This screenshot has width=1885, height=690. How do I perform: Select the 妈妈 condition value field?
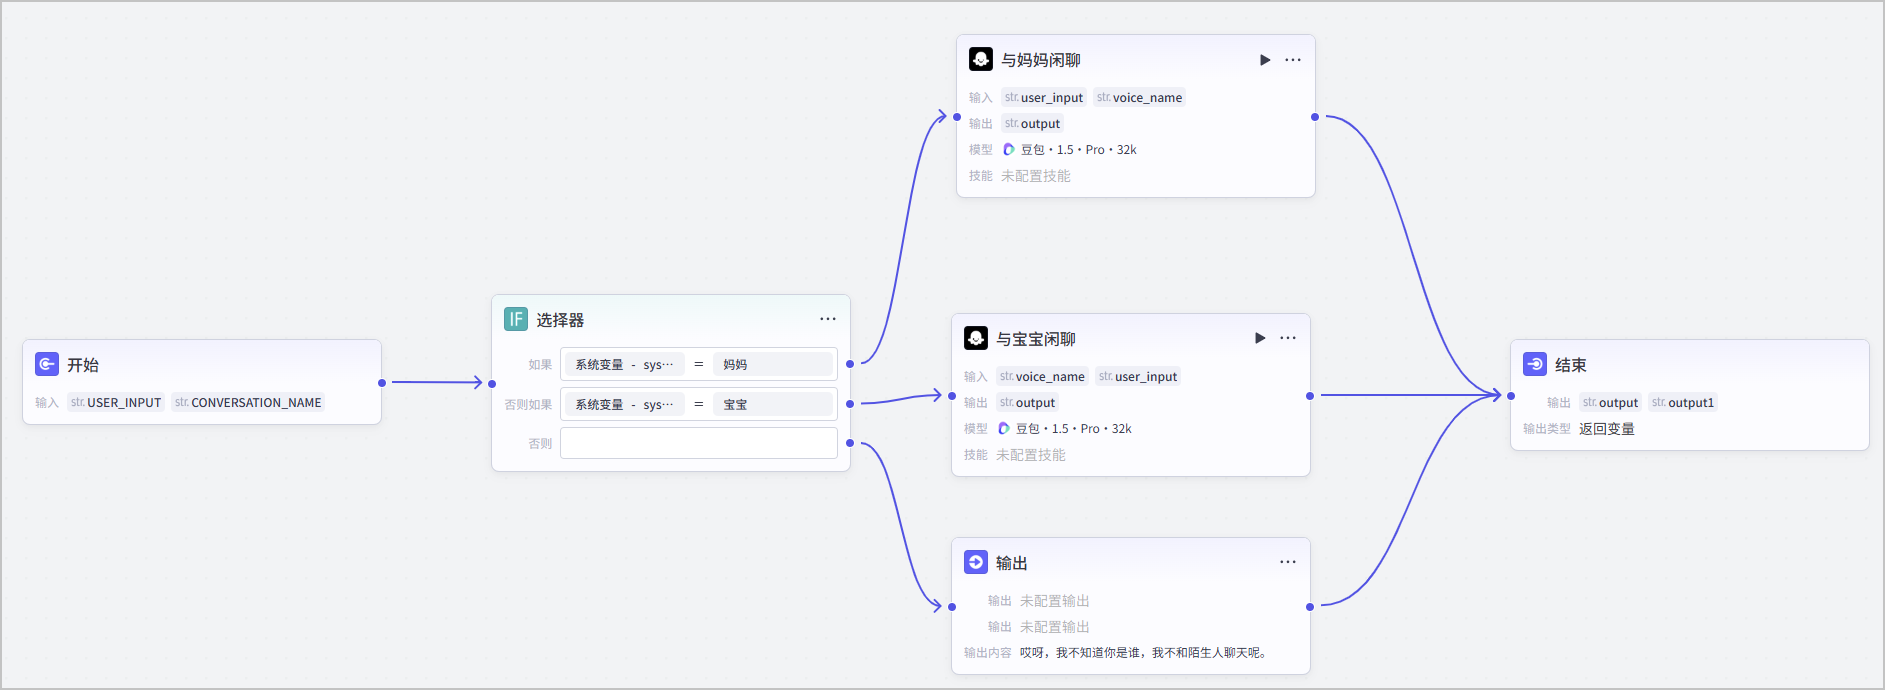point(773,364)
